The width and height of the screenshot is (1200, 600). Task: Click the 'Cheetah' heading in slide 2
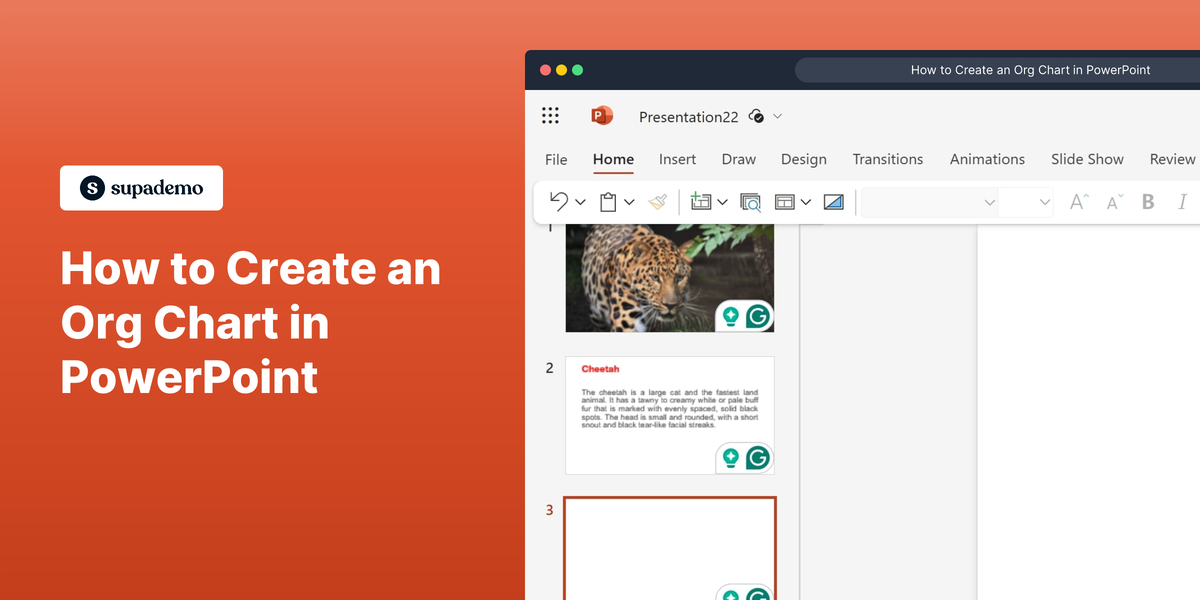pyautogui.click(x=600, y=369)
